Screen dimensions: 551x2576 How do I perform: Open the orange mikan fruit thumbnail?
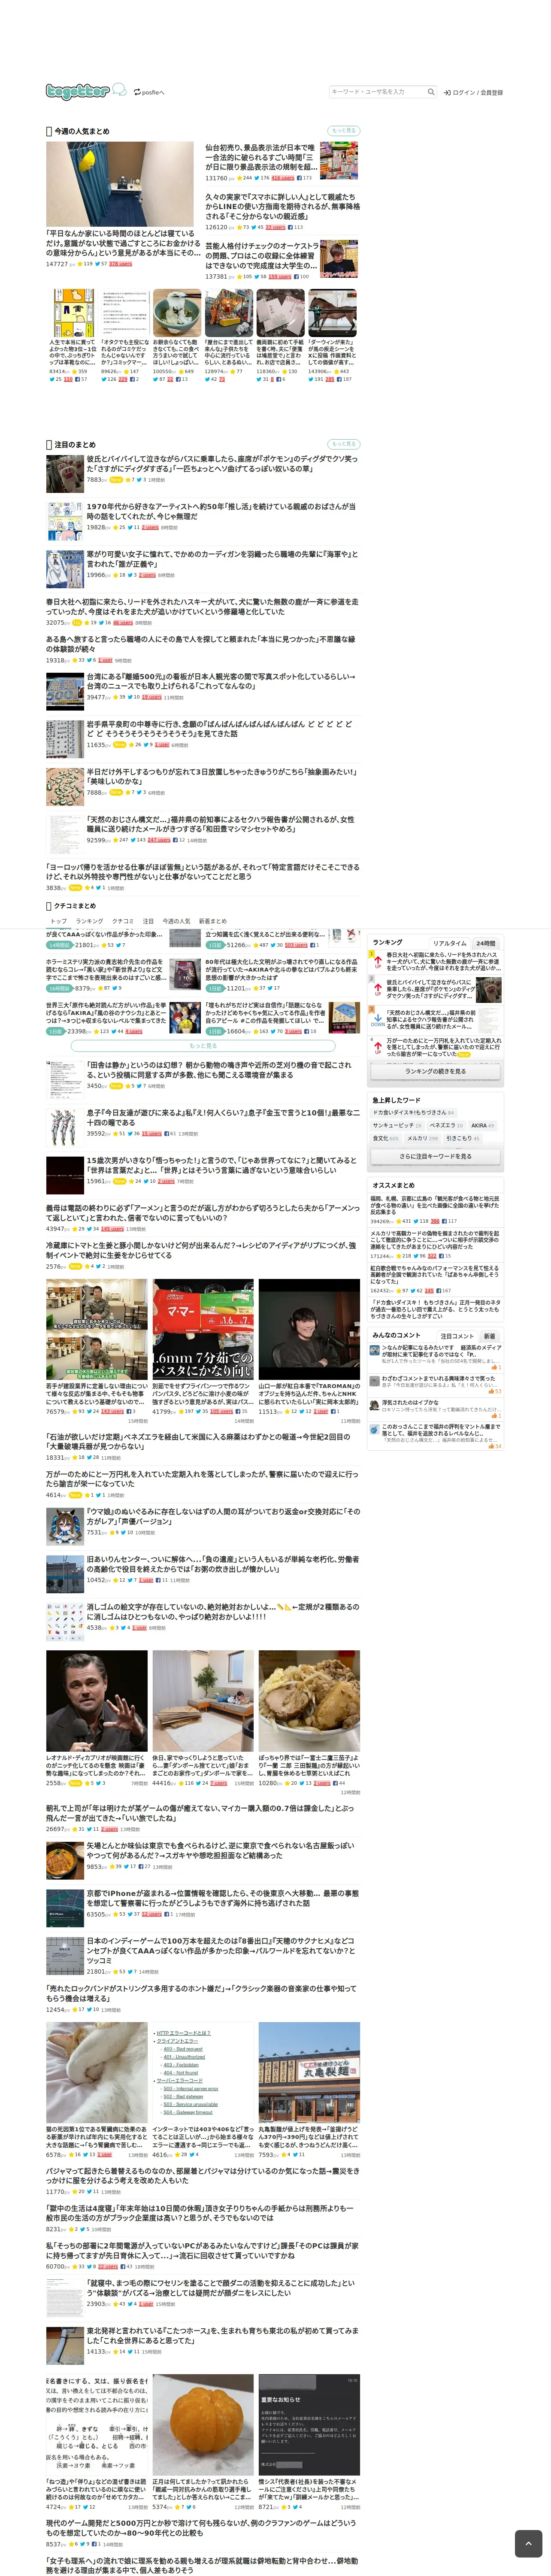tap(203, 2424)
